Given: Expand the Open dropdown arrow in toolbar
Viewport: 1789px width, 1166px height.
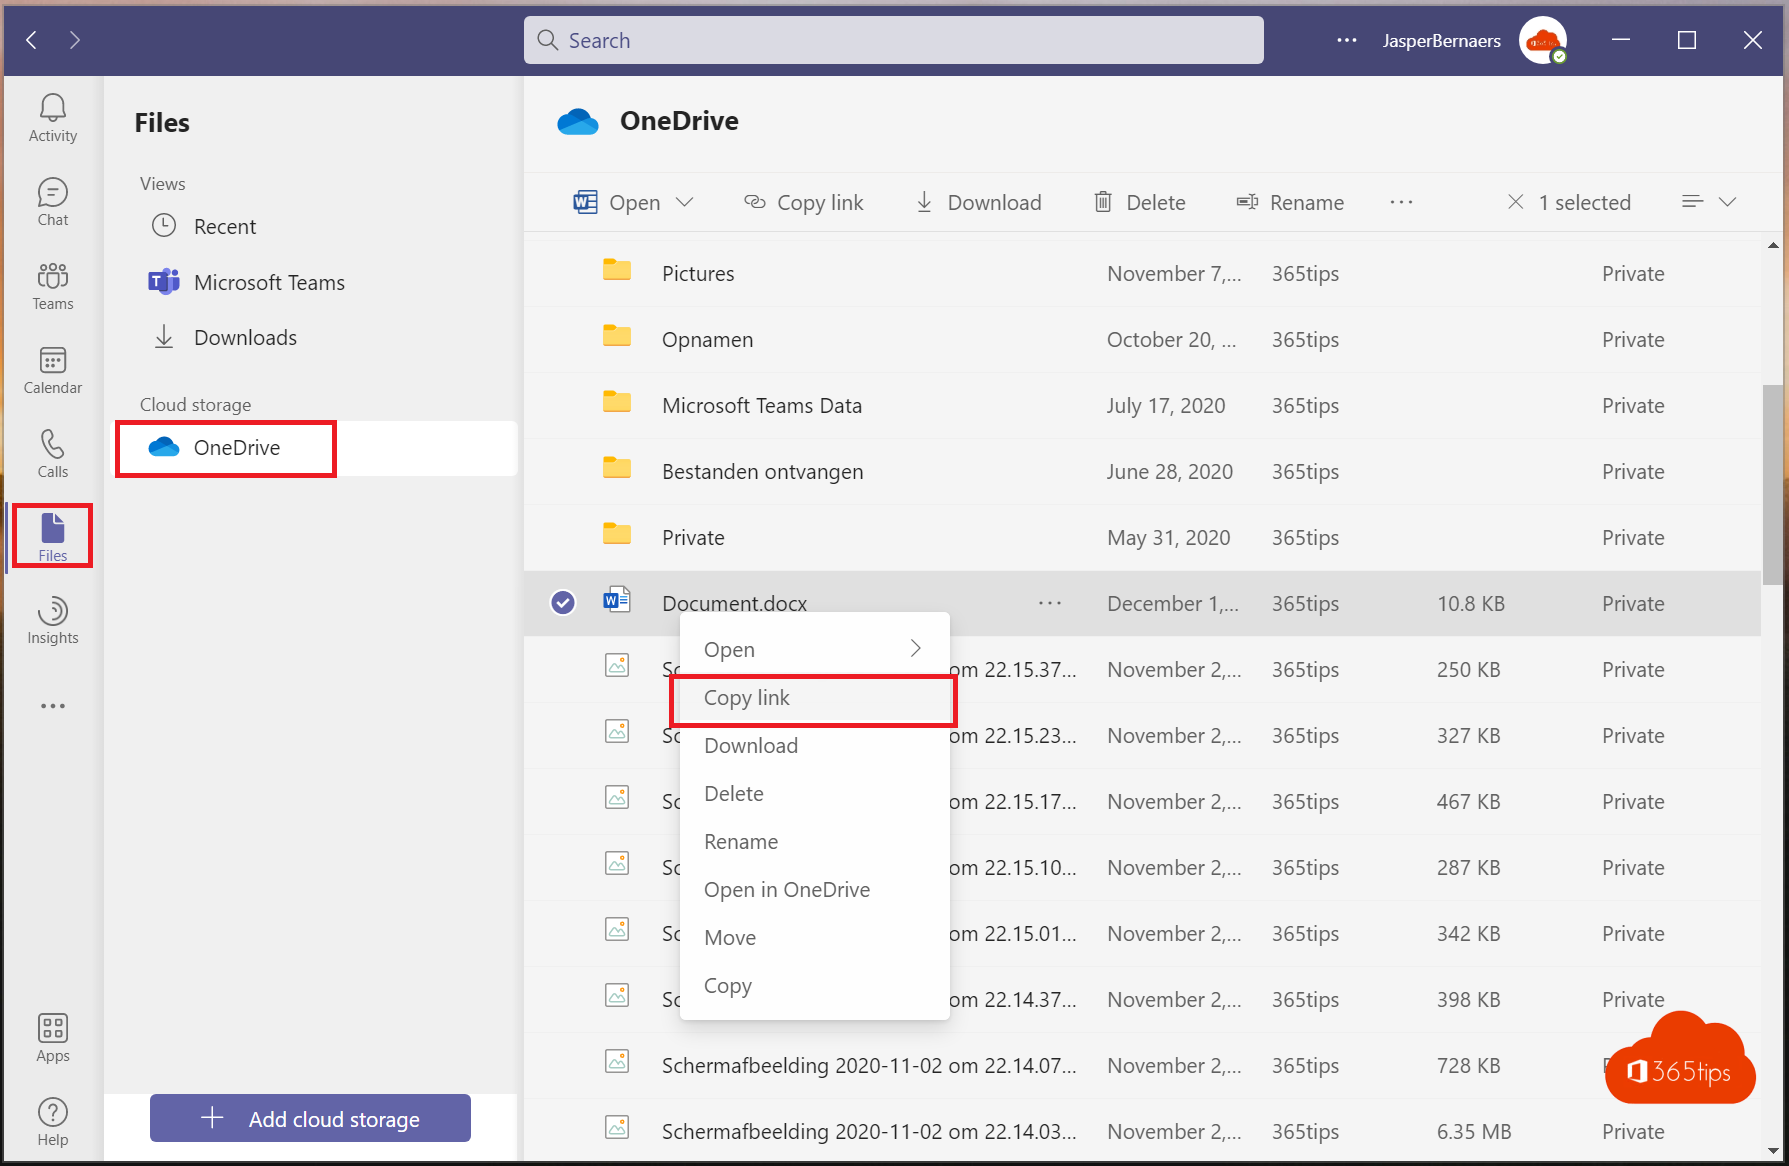Looking at the screenshot, I should click(x=685, y=202).
